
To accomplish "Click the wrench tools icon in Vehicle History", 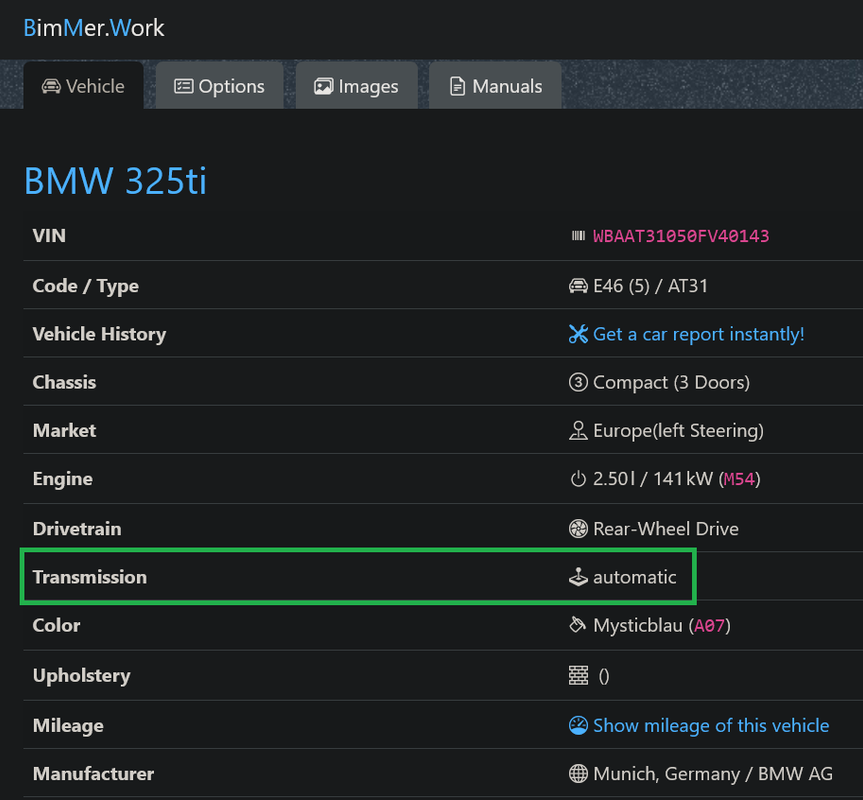I will (578, 334).
